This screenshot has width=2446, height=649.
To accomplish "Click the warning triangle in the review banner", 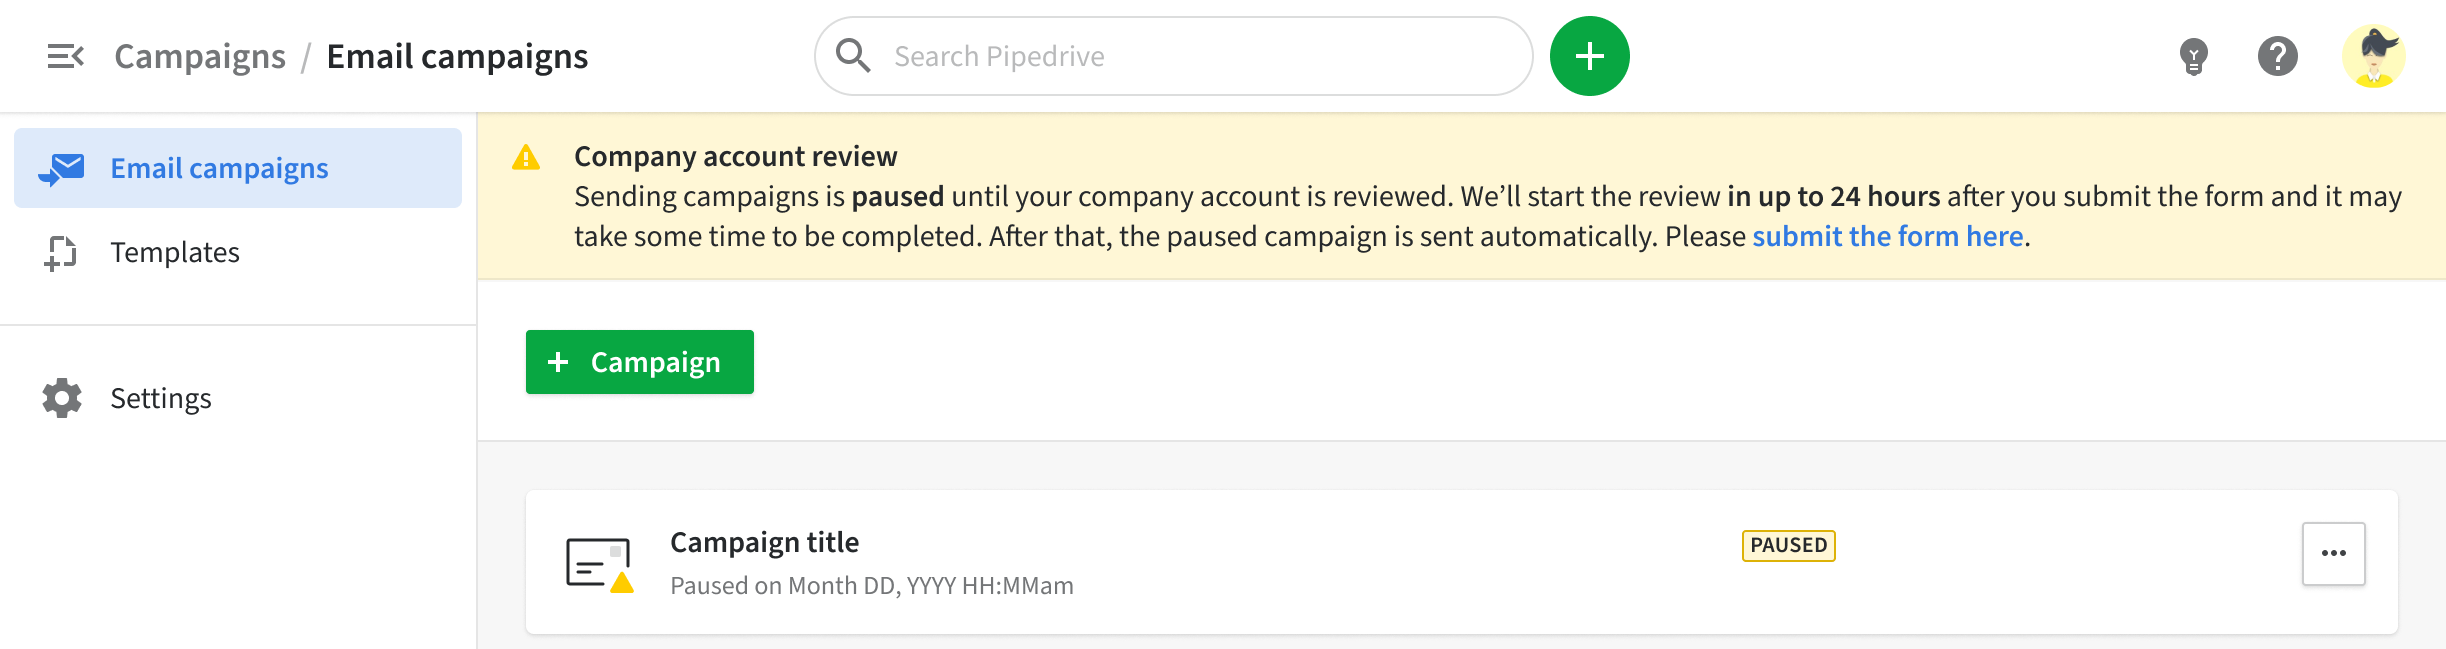I will [526, 158].
